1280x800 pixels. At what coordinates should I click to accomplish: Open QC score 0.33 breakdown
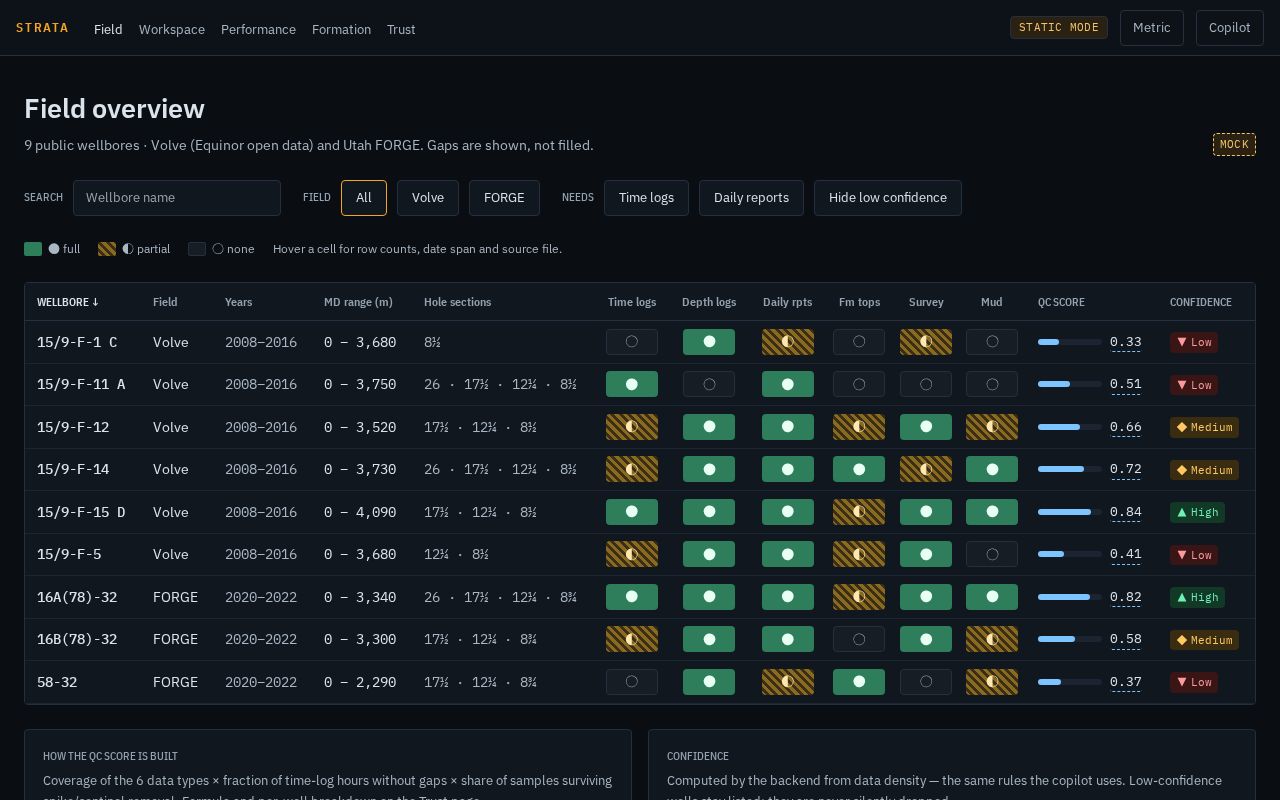pyautogui.click(x=1126, y=342)
